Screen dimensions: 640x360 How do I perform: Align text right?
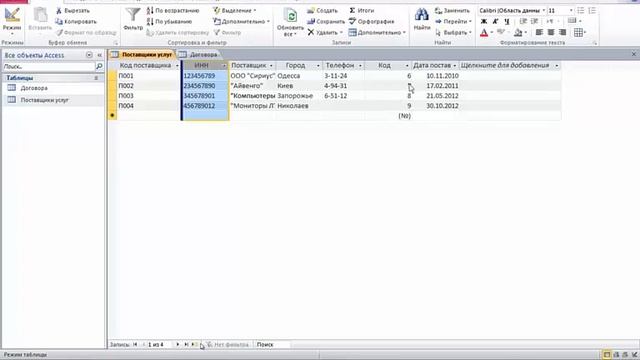563,32
